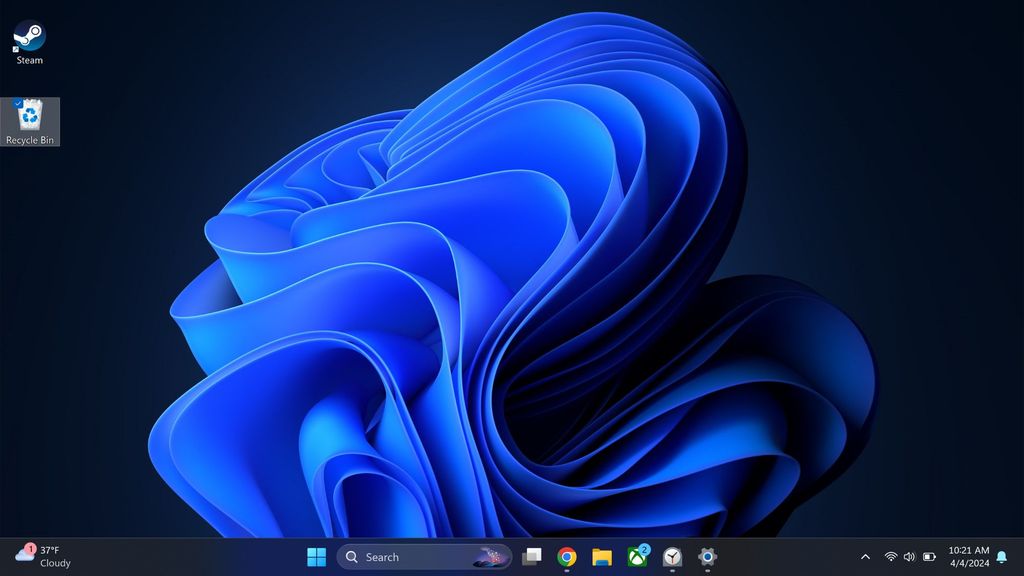Launch Google Chrome from taskbar
The width and height of the screenshot is (1024, 576).
point(566,557)
